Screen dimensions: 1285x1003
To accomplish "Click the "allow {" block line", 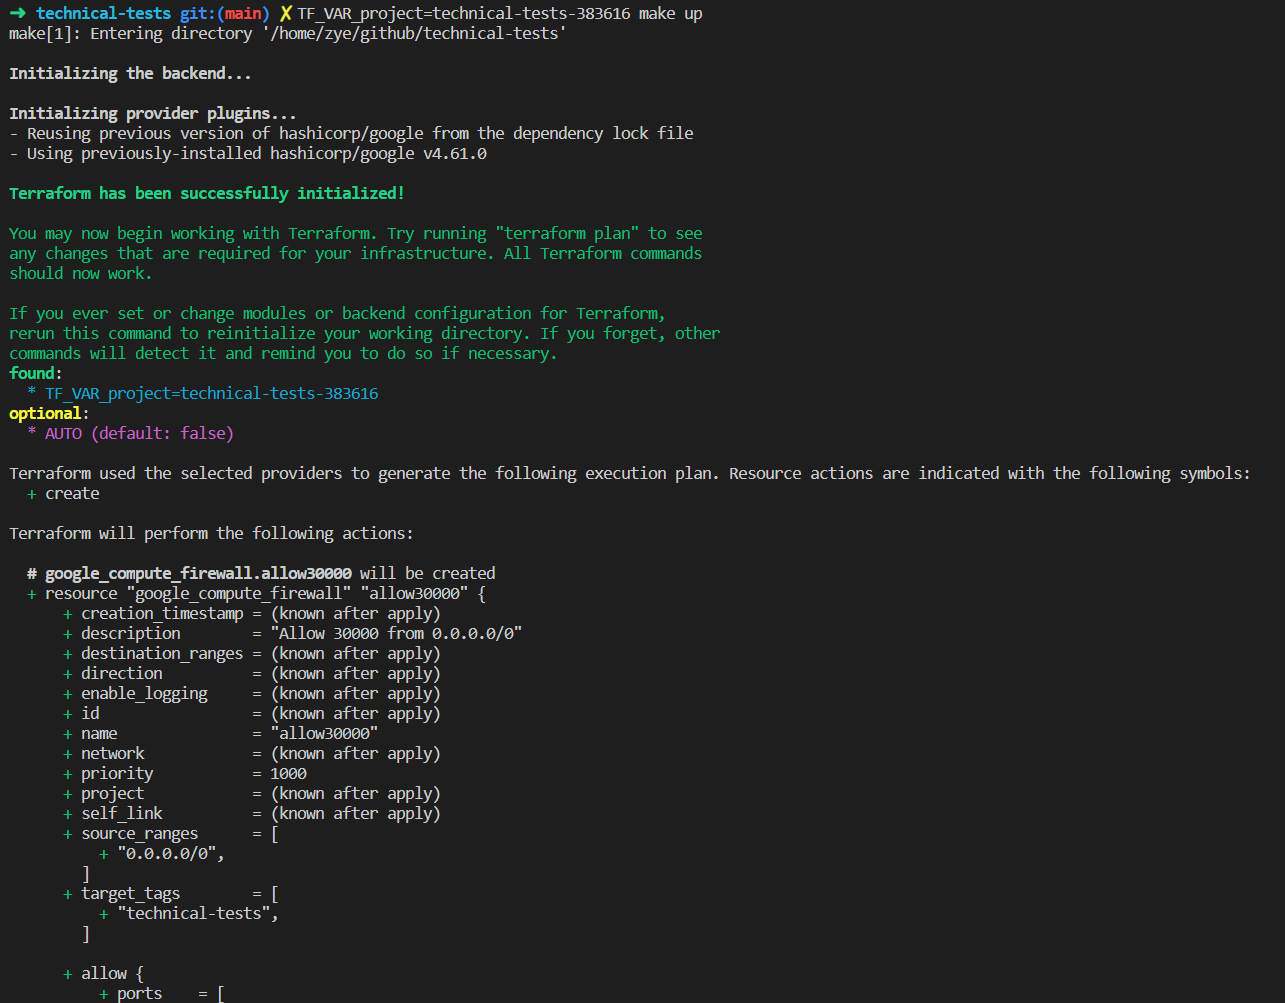I will pyautogui.click(x=103, y=973).
